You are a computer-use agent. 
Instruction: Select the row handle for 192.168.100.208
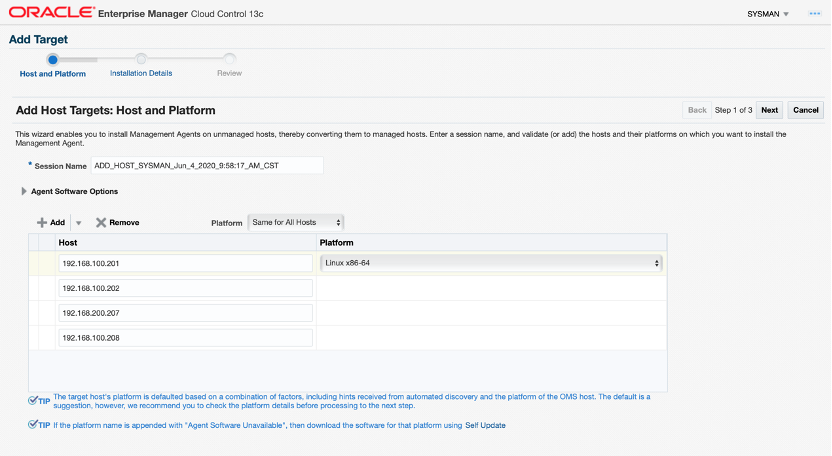tap(33, 338)
